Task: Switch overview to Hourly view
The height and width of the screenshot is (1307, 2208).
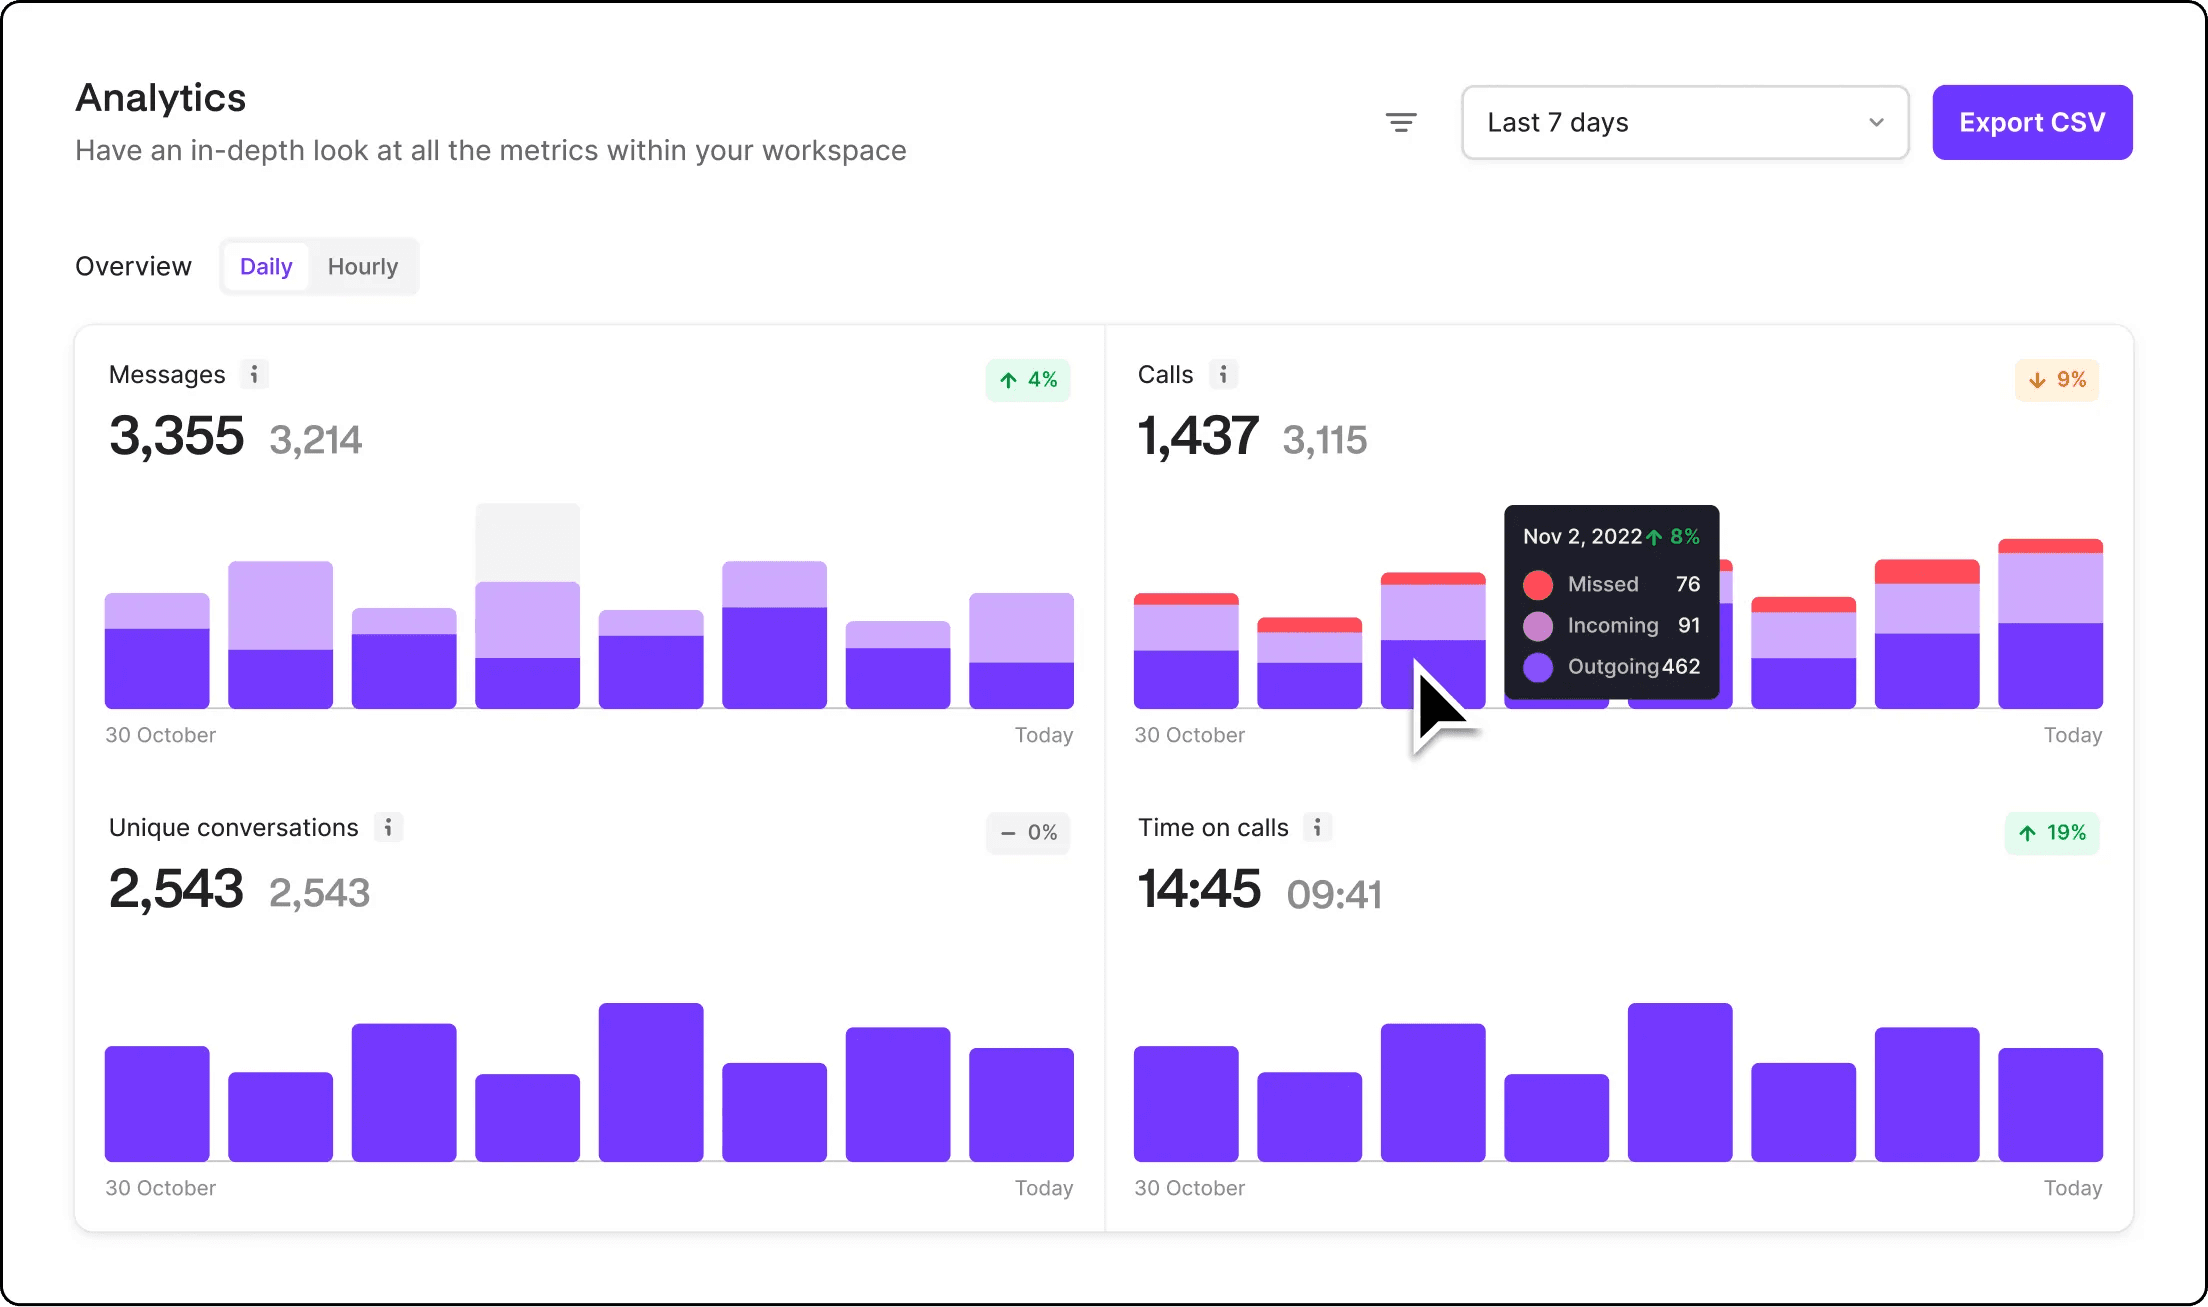Action: coord(362,267)
